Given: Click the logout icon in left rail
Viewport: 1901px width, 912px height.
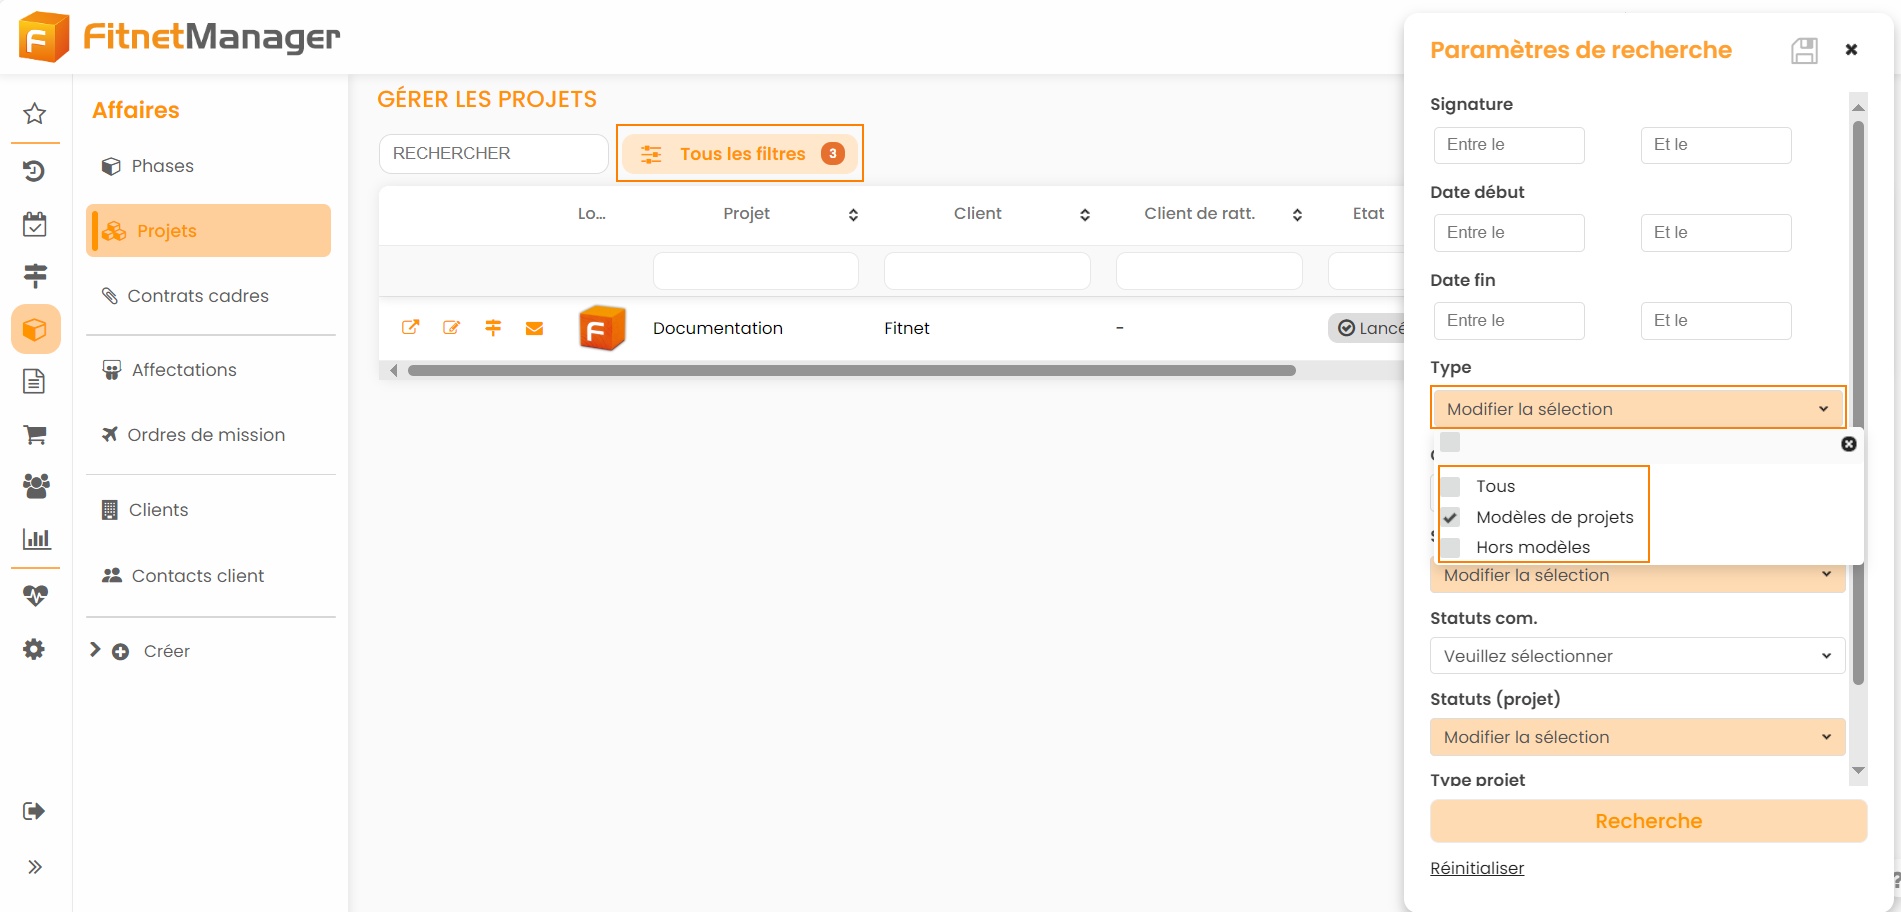Looking at the screenshot, I should (35, 811).
